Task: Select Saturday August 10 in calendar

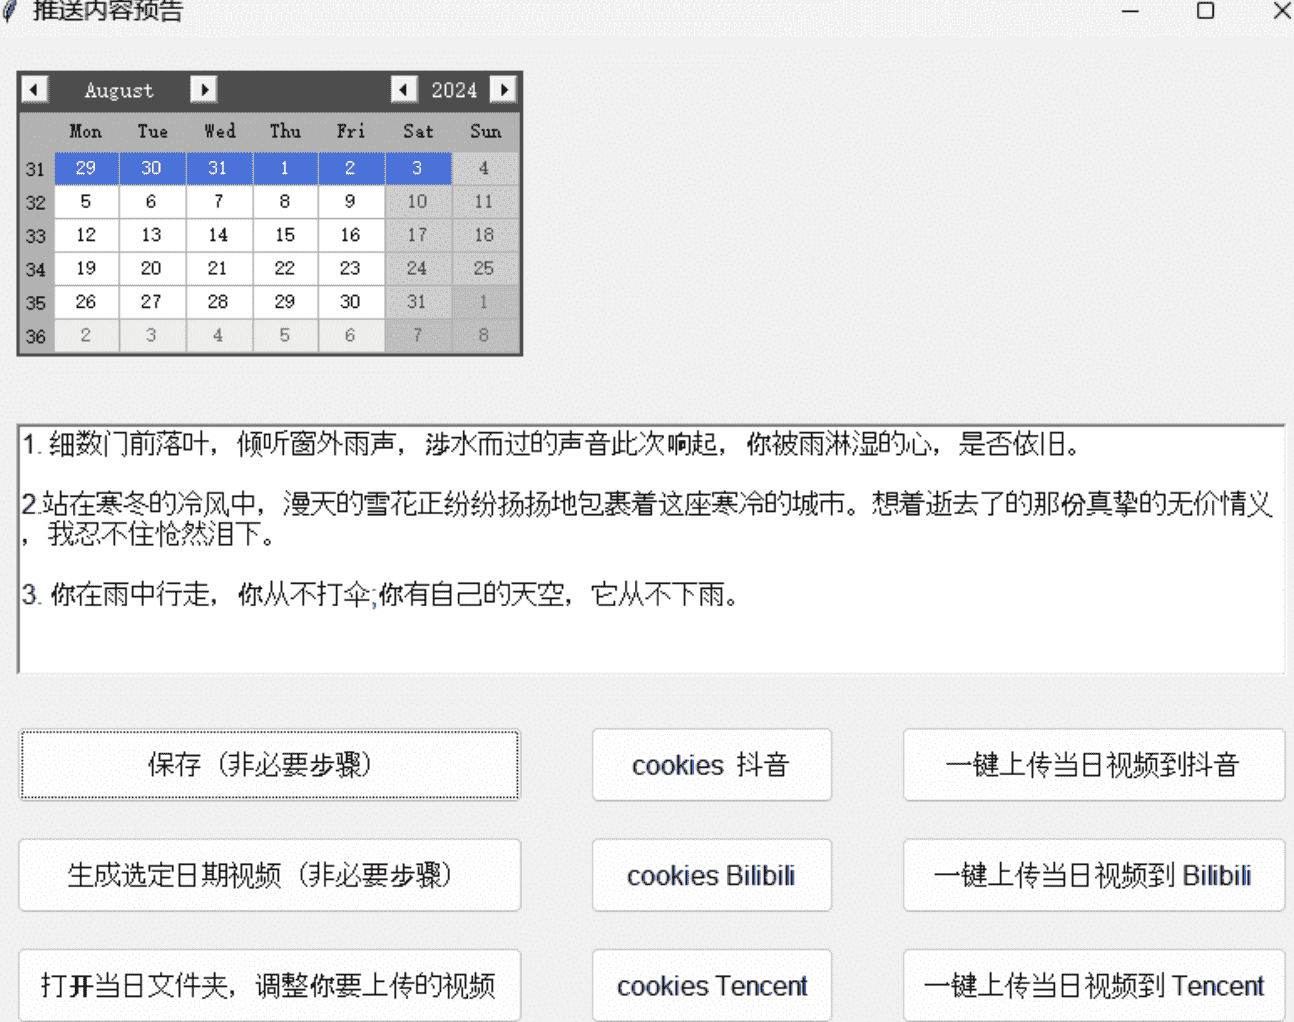Action: tap(418, 201)
